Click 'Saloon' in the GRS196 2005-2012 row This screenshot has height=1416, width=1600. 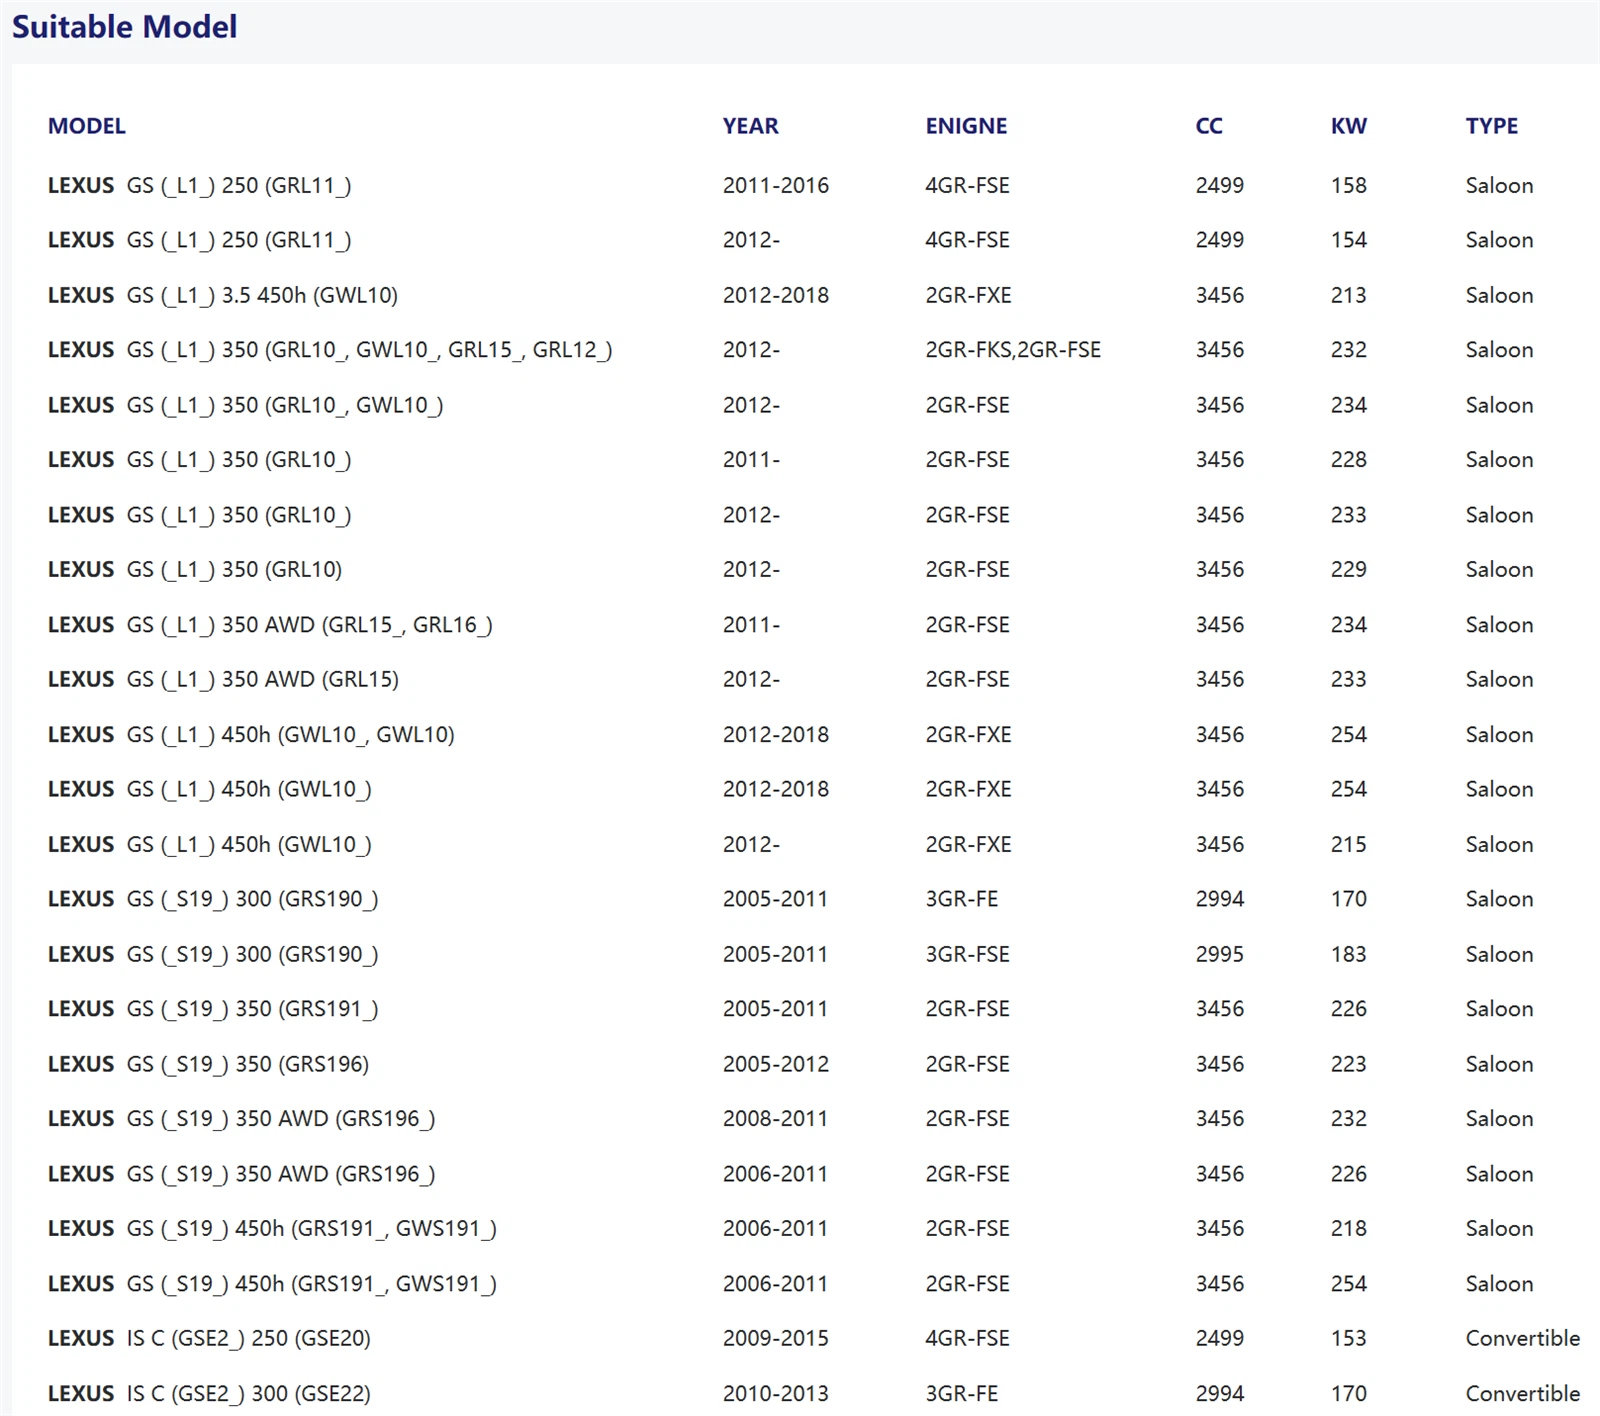point(1499,1064)
